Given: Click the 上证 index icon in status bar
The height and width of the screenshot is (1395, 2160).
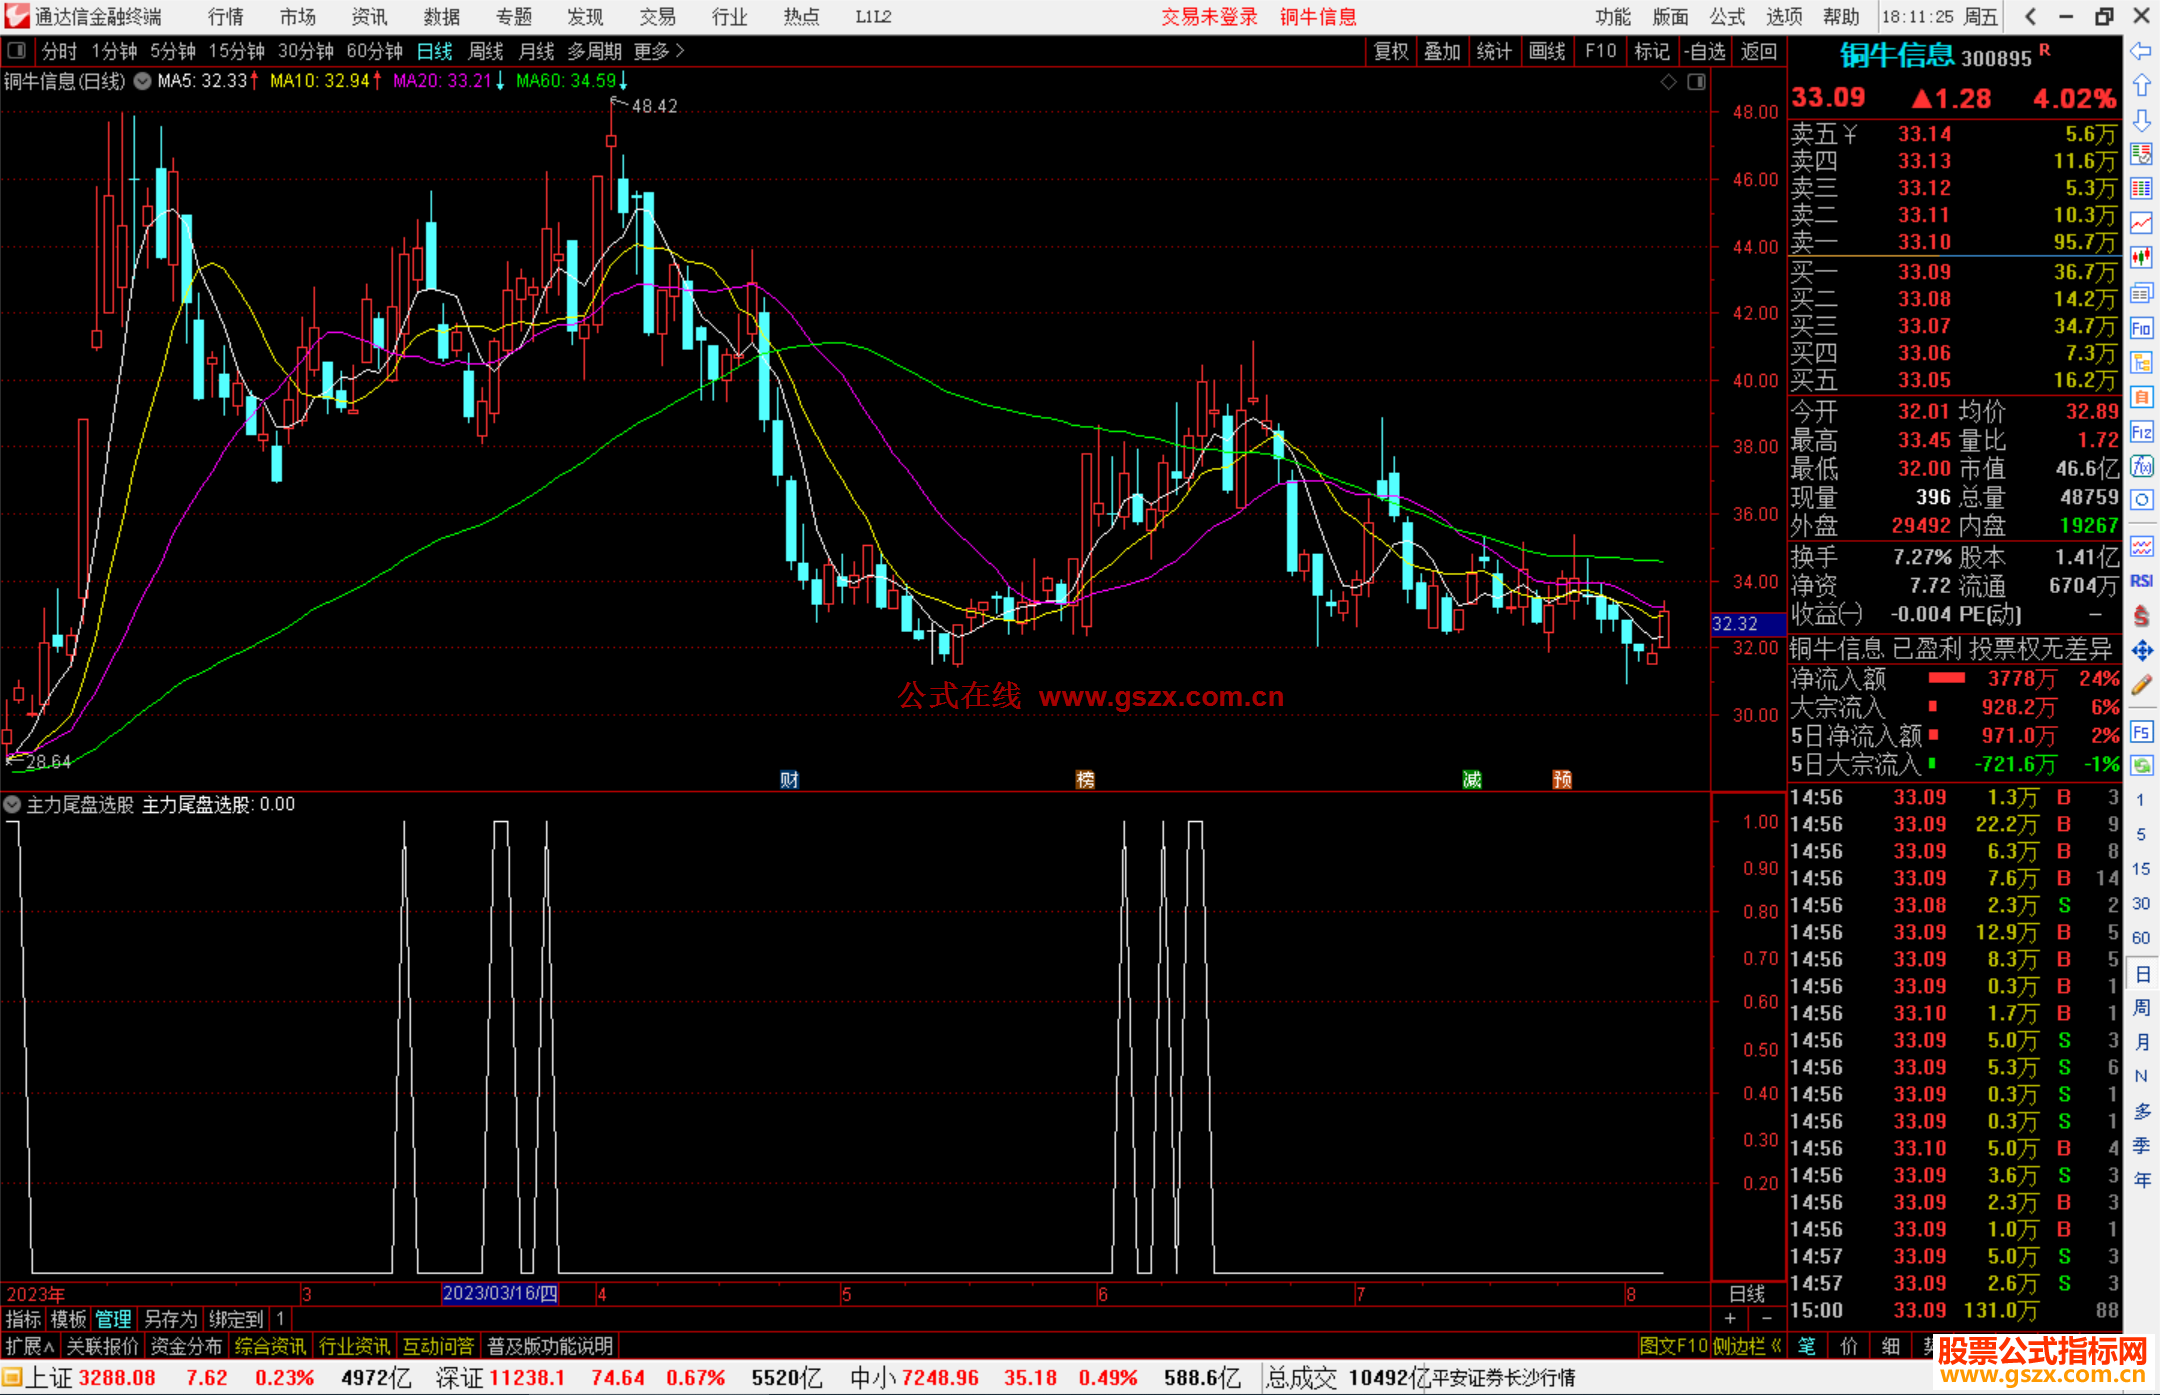Looking at the screenshot, I should [x=13, y=1378].
